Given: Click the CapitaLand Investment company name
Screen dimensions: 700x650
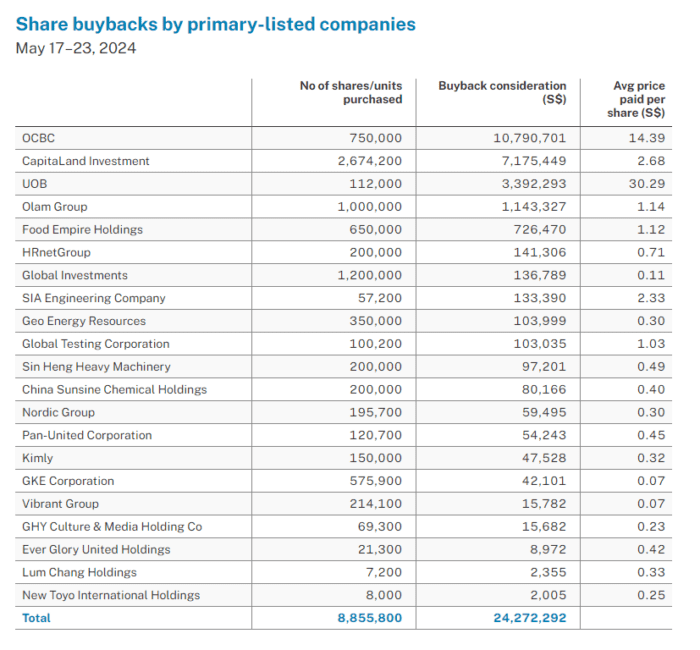Looking at the screenshot, I should pyautogui.click(x=86, y=161).
